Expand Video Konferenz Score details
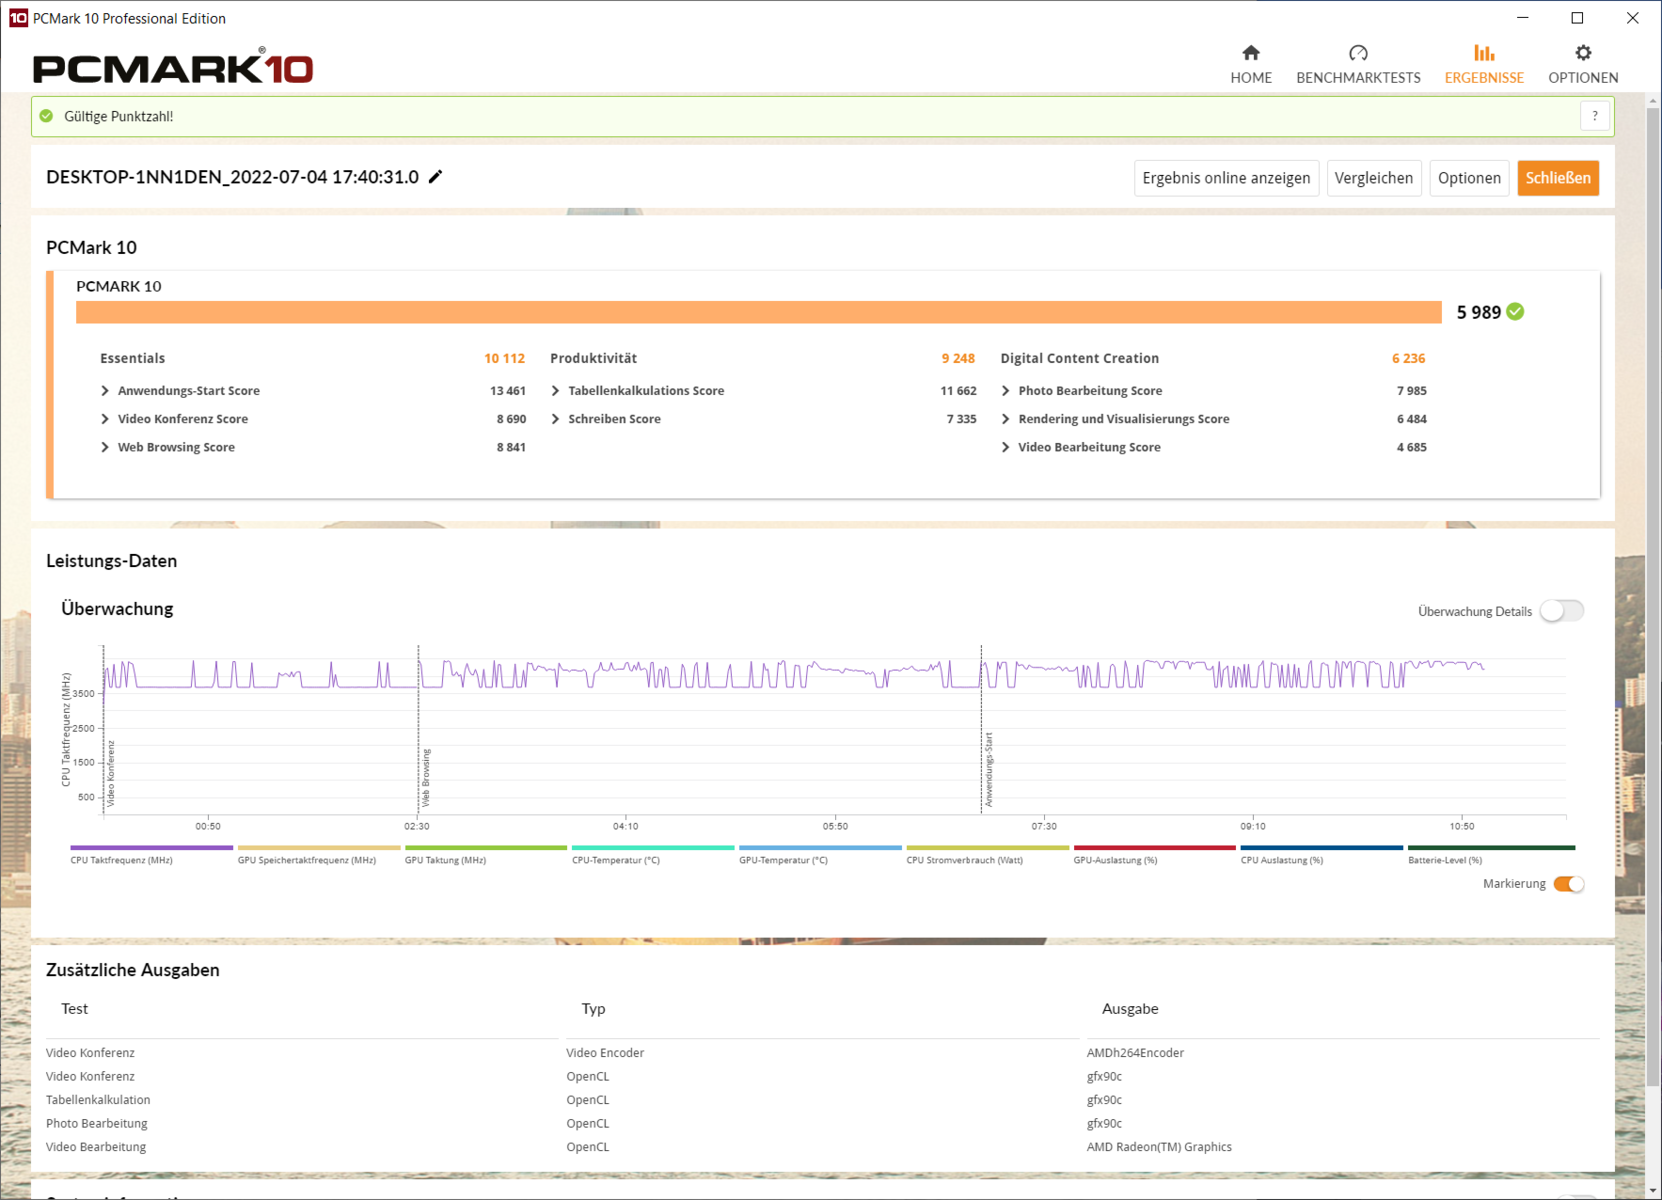The image size is (1662, 1200). [x=105, y=419]
